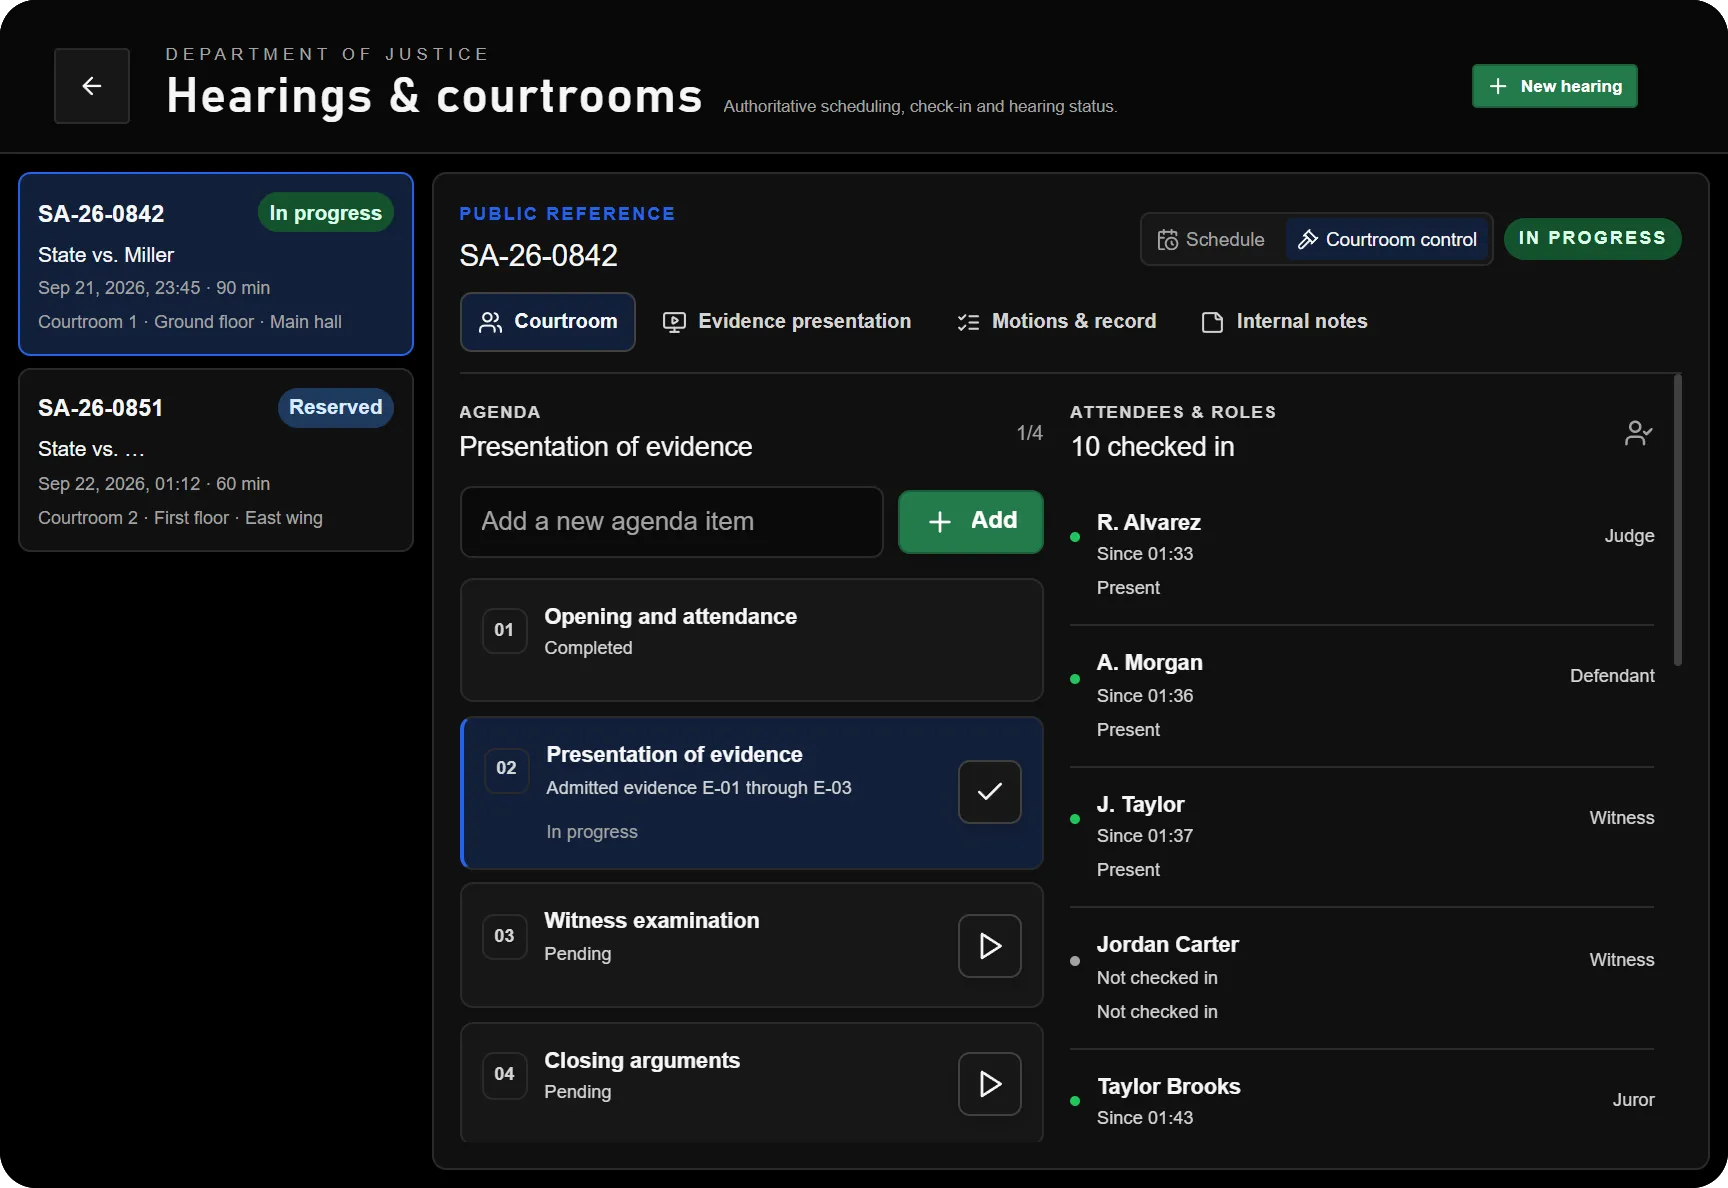The height and width of the screenshot is (1188, 1728).
Task: Click the Add agenda item button
Action: coord(971,522)
